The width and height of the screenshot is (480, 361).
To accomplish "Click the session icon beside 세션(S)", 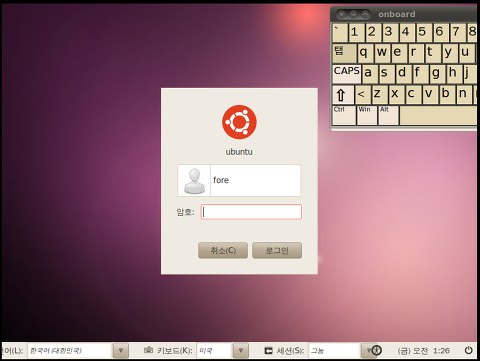I will point(269,350).
